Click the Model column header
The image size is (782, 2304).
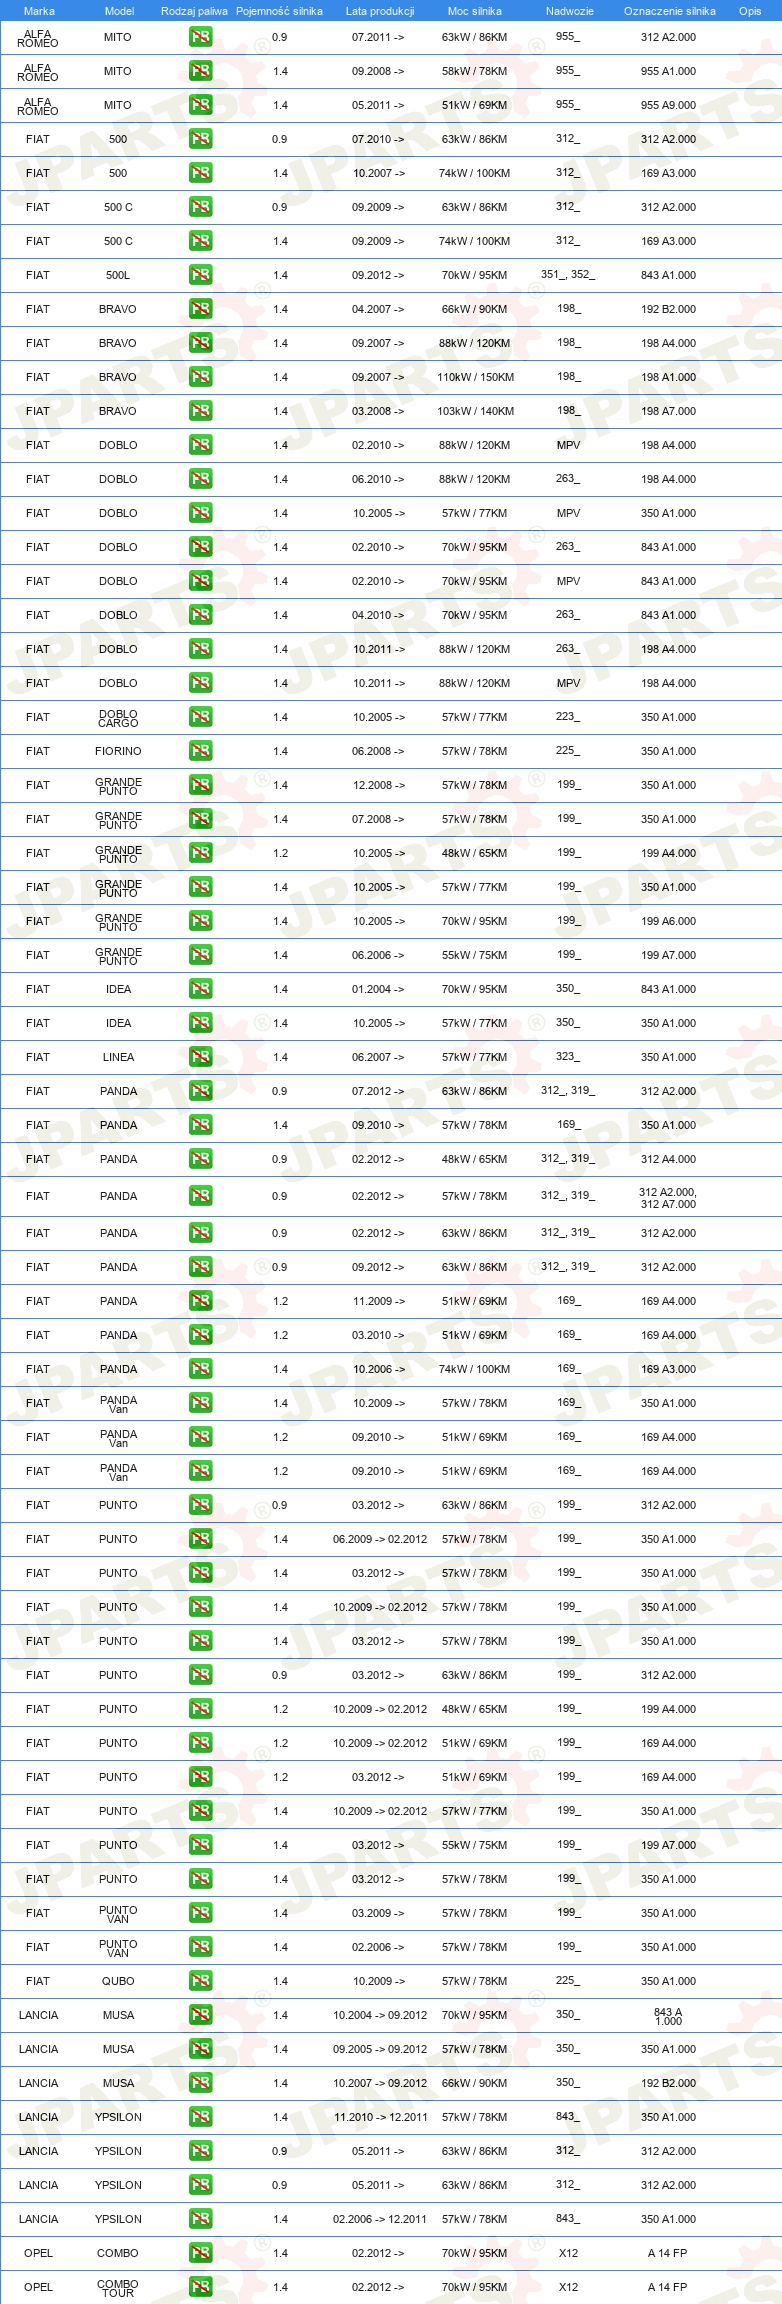pyautogui.click(x=119, y=11)
